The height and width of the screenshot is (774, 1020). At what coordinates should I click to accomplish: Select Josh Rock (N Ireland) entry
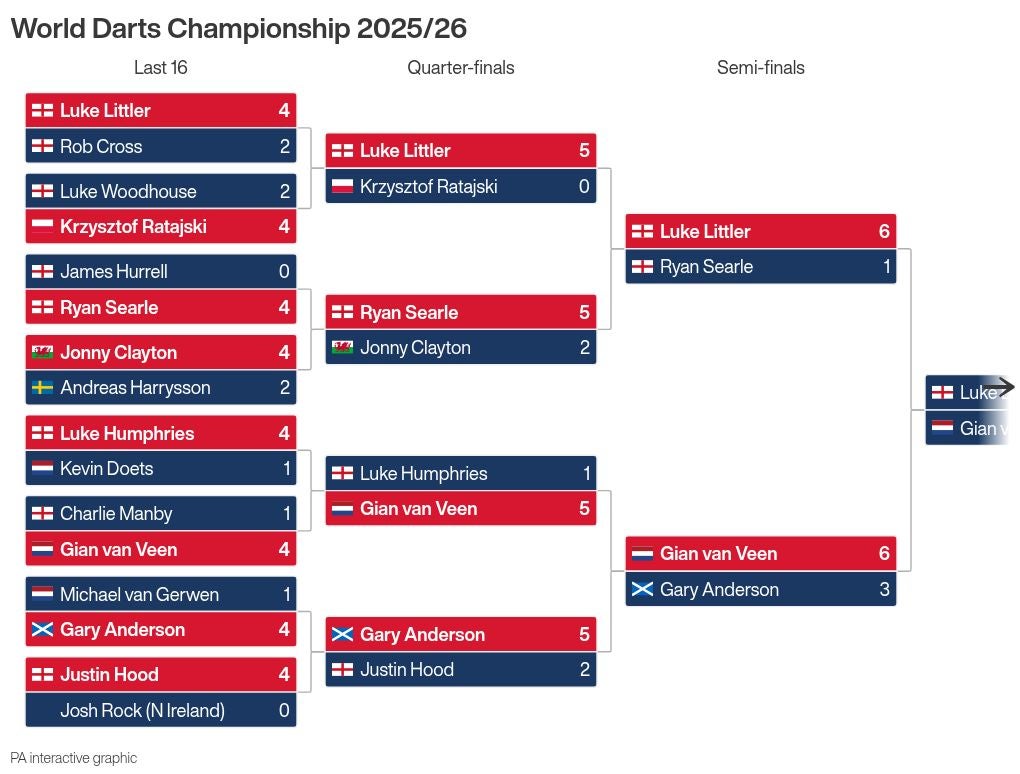[160, 710]
